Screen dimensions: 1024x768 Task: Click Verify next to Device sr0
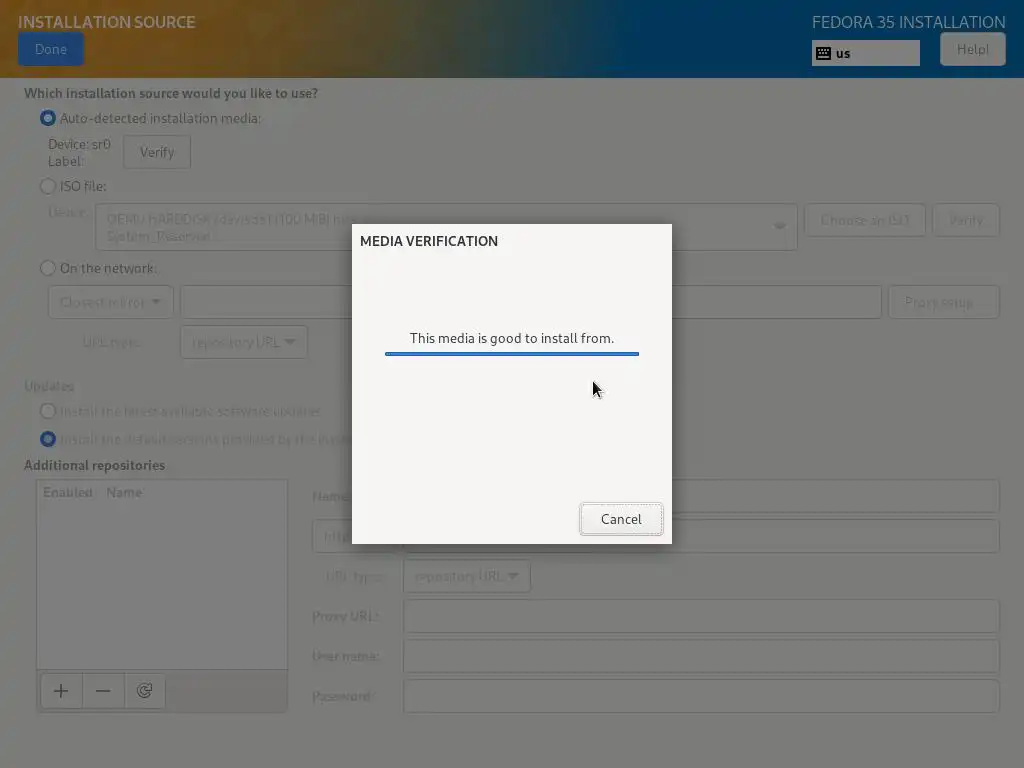pos(157,152)
